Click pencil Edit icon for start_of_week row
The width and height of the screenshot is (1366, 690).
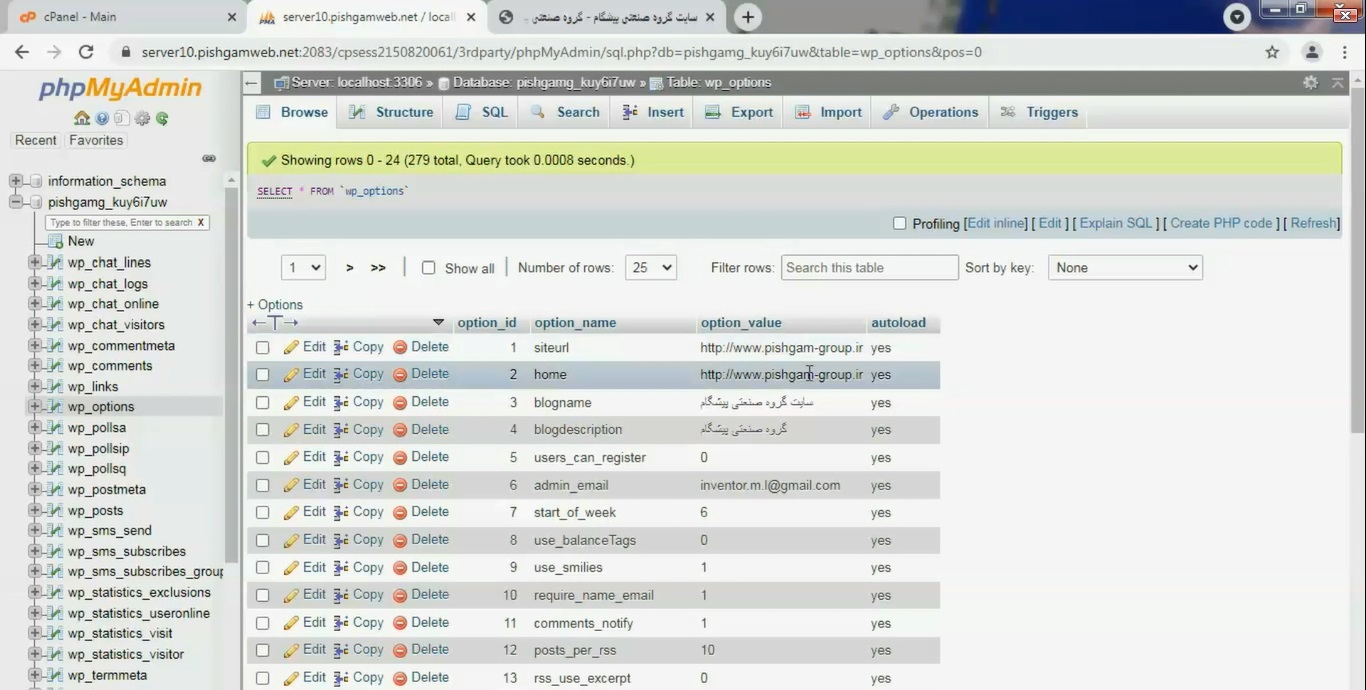[291, 512]
